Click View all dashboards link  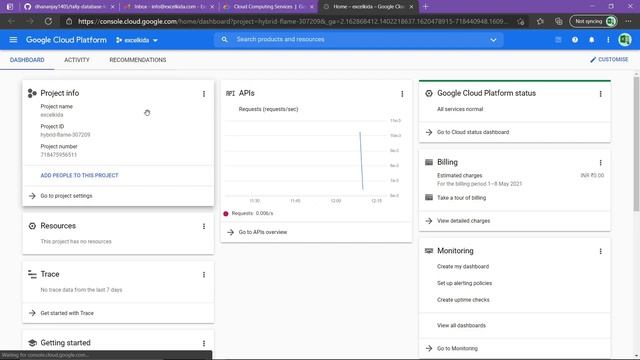click(x=461, y=326)
